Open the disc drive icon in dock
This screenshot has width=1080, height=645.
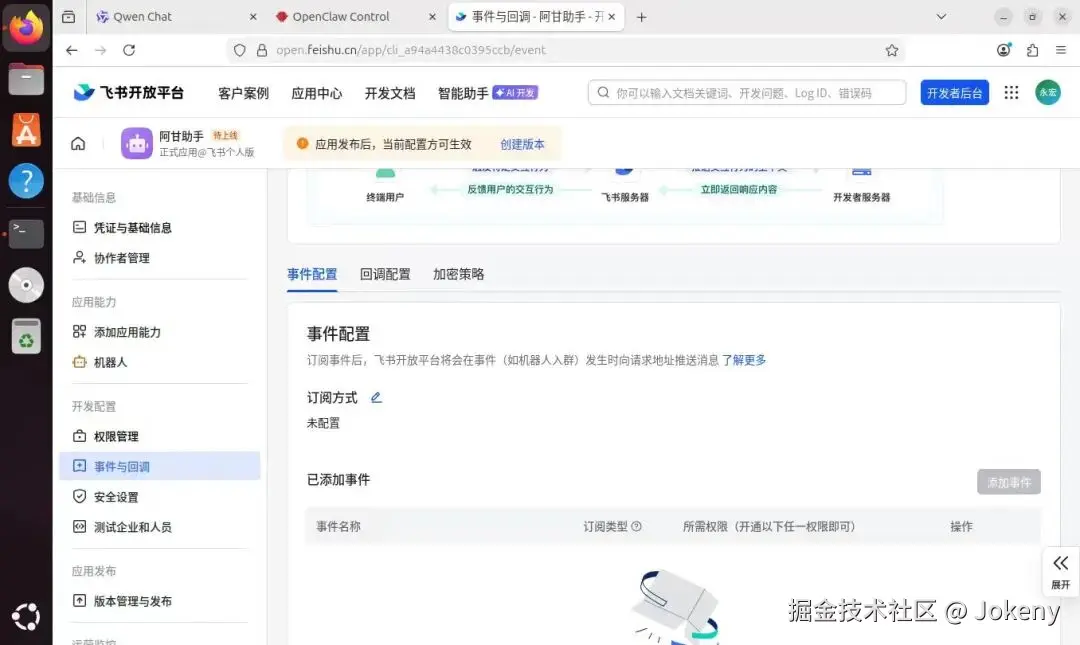pos(26,285)
